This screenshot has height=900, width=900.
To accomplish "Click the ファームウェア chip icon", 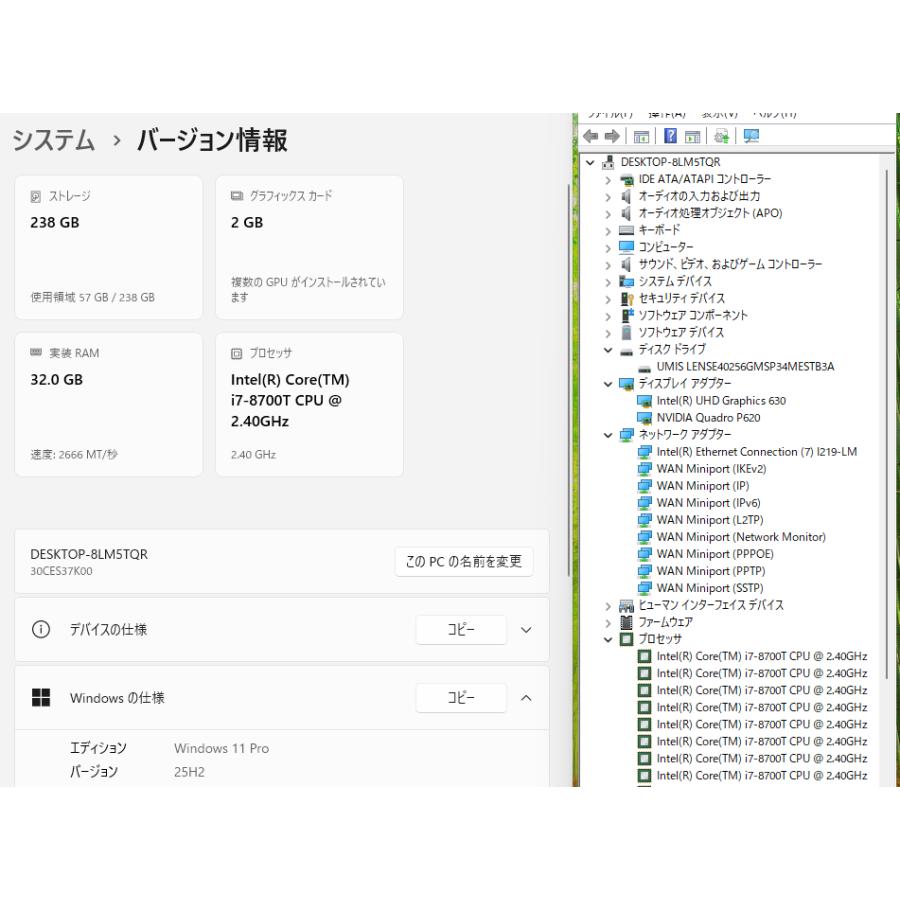I will (626, 622).
